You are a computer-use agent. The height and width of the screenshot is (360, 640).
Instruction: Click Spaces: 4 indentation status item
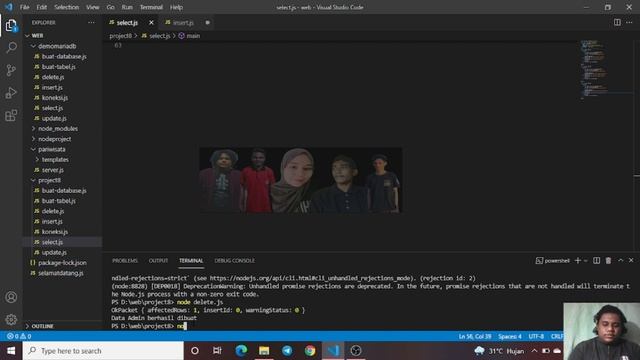(509, 336)
